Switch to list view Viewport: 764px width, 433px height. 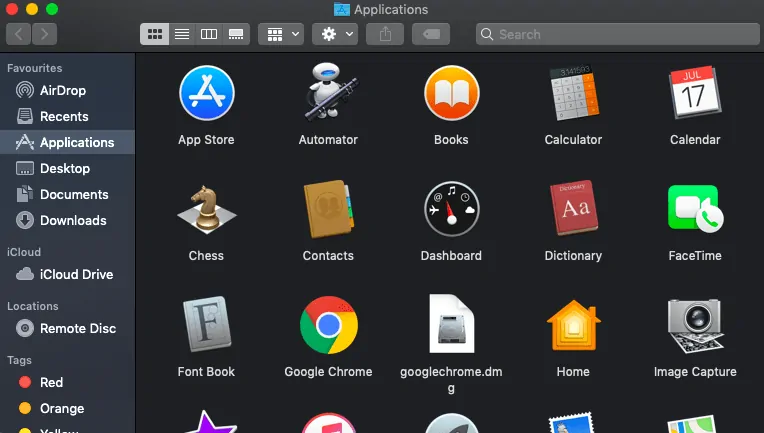182,34
